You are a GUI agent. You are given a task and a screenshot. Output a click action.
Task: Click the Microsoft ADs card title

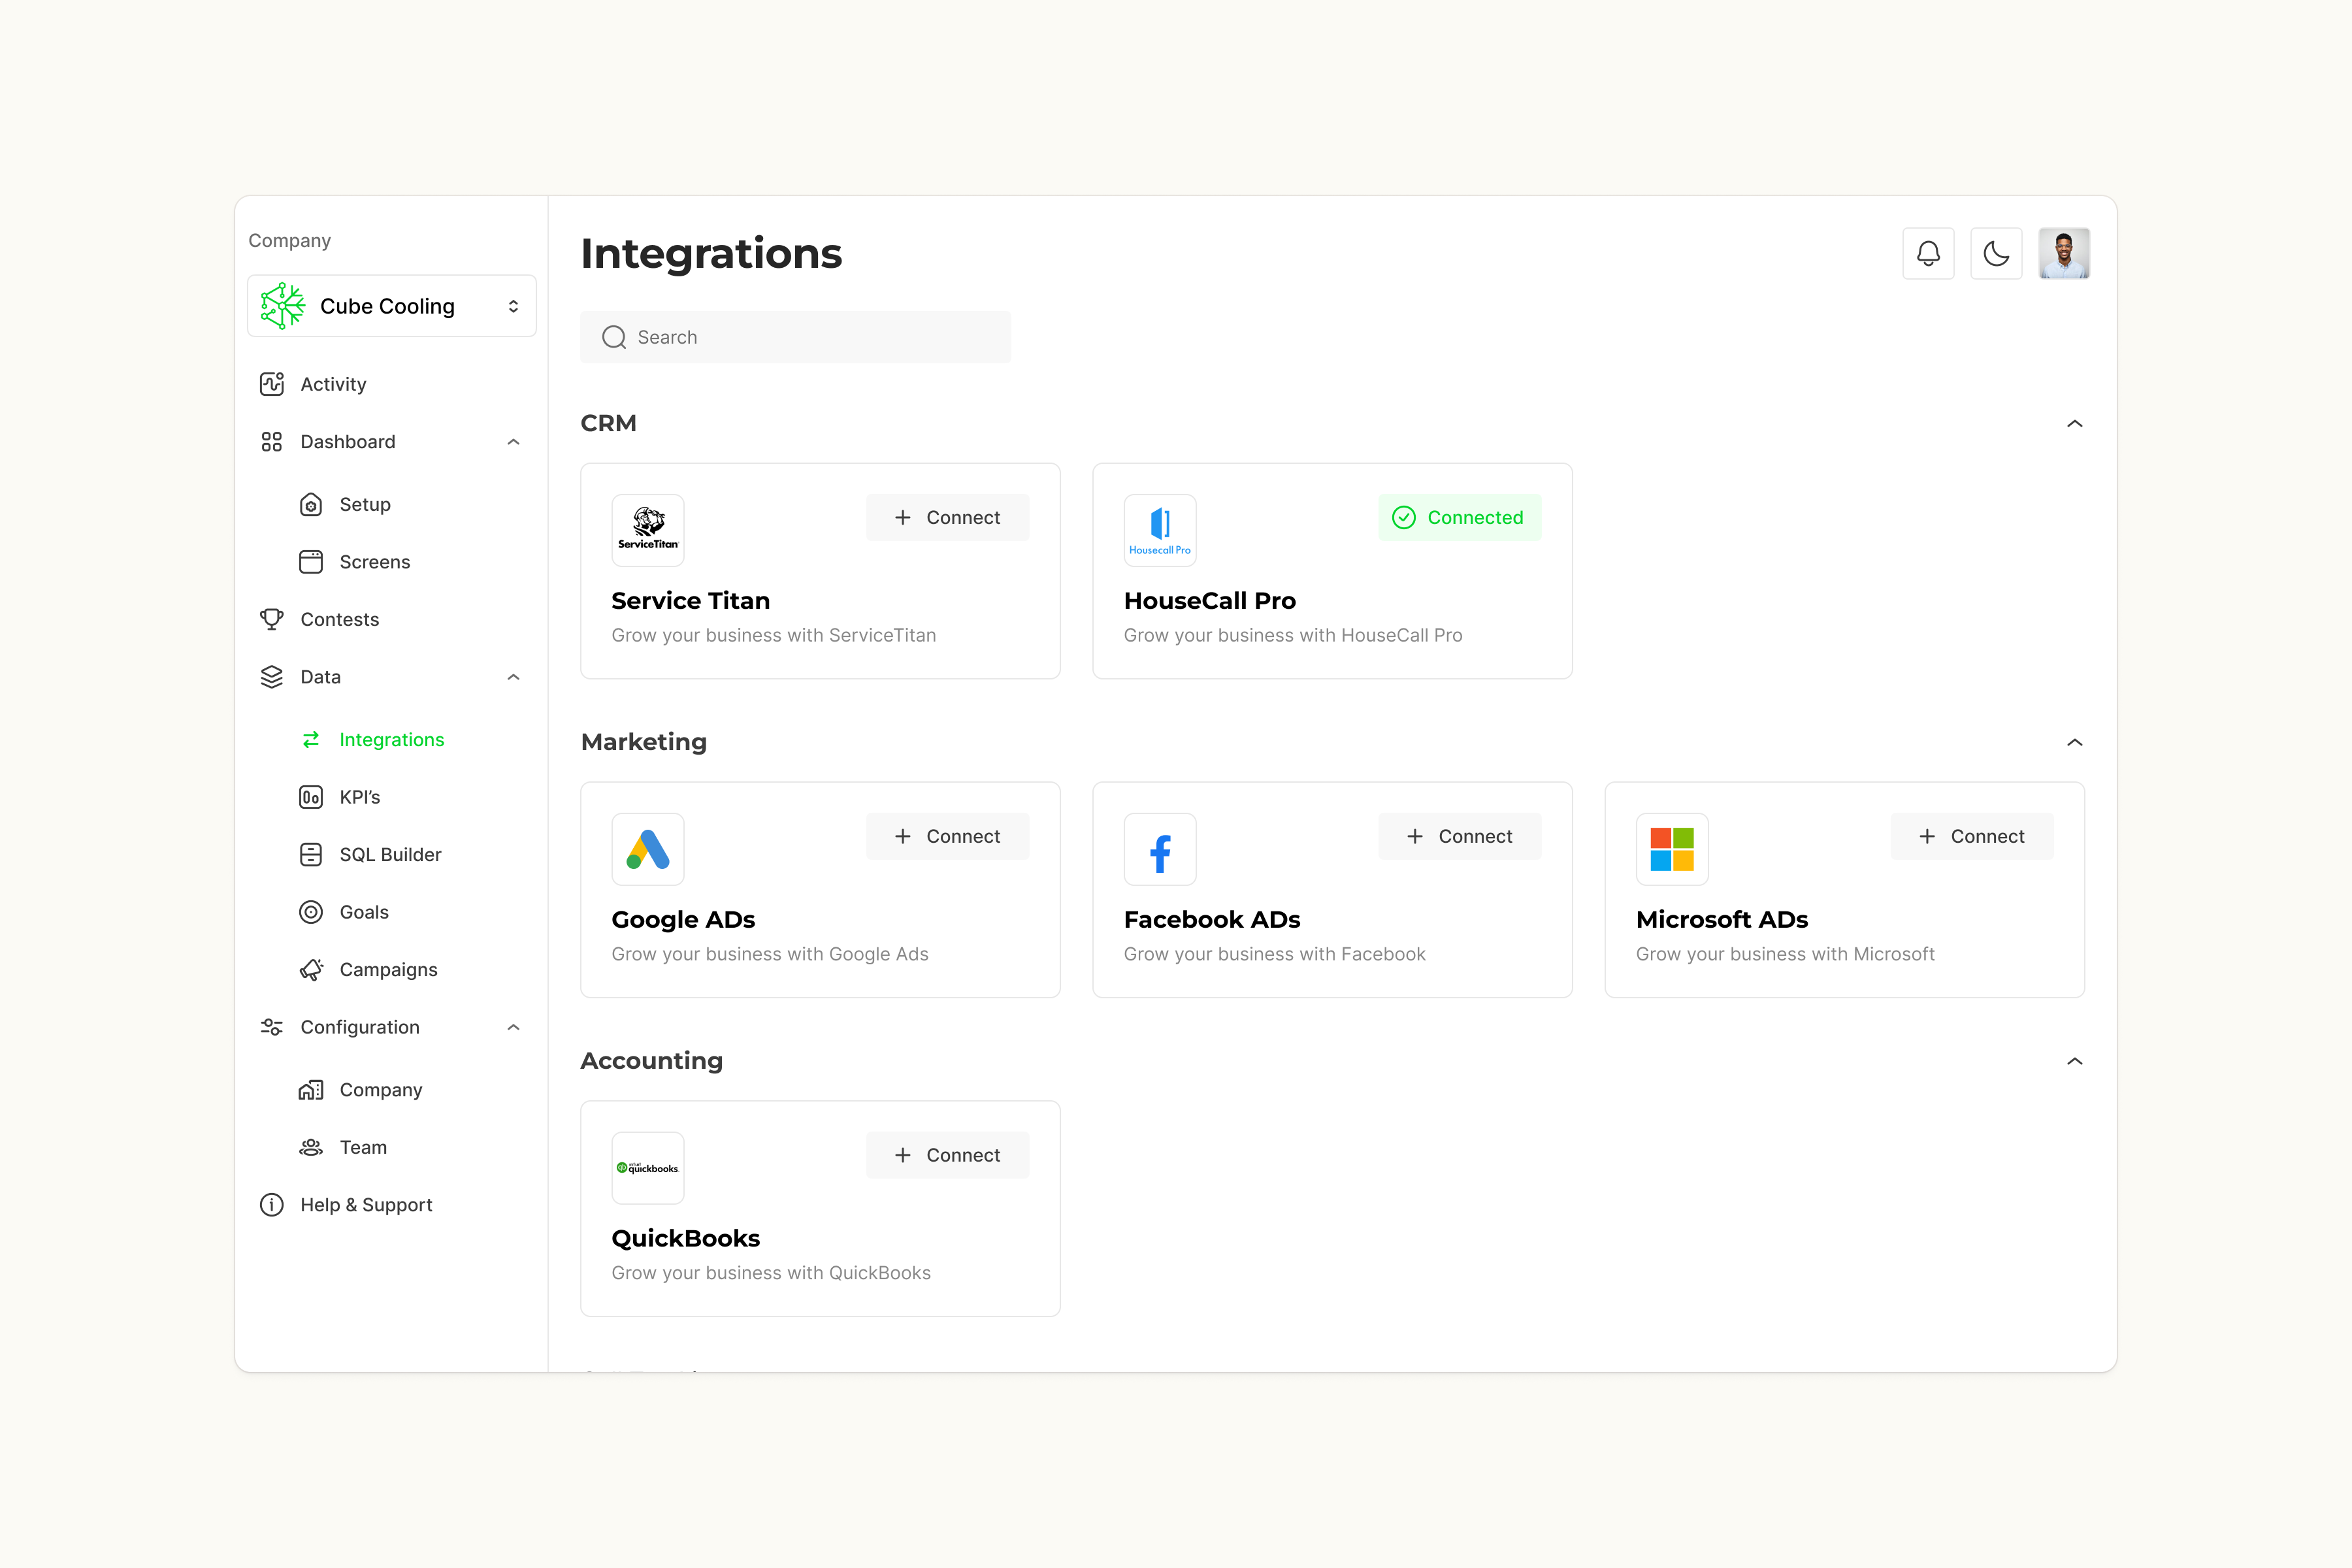tap(1722, 920)
